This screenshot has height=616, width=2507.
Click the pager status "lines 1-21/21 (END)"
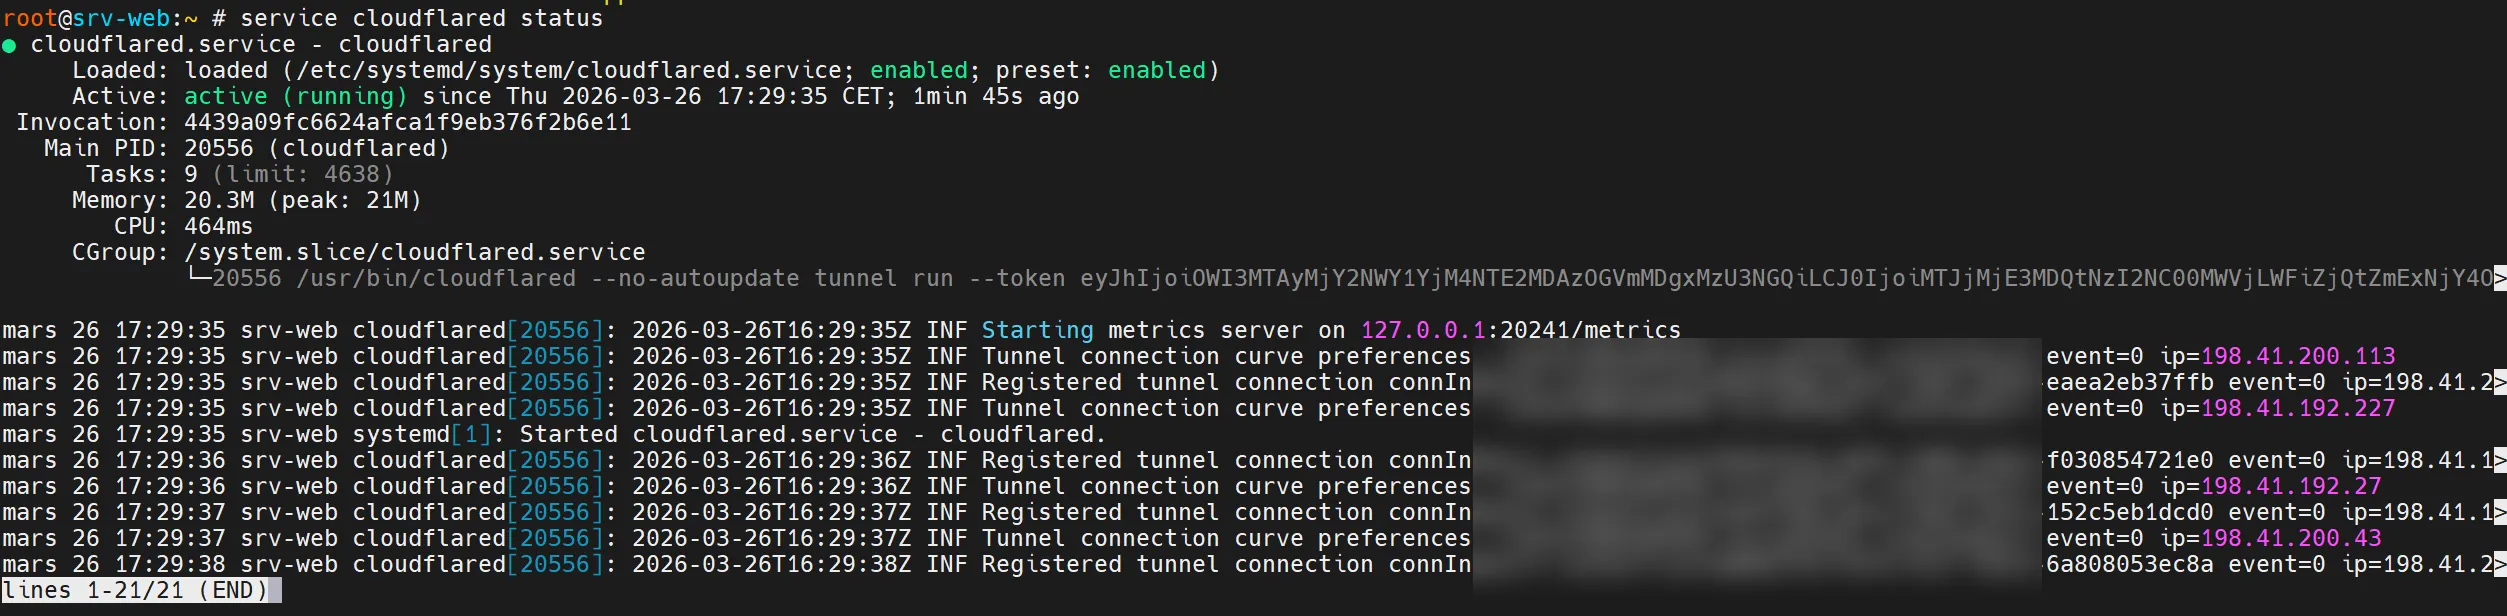click(x=136, y=591)
